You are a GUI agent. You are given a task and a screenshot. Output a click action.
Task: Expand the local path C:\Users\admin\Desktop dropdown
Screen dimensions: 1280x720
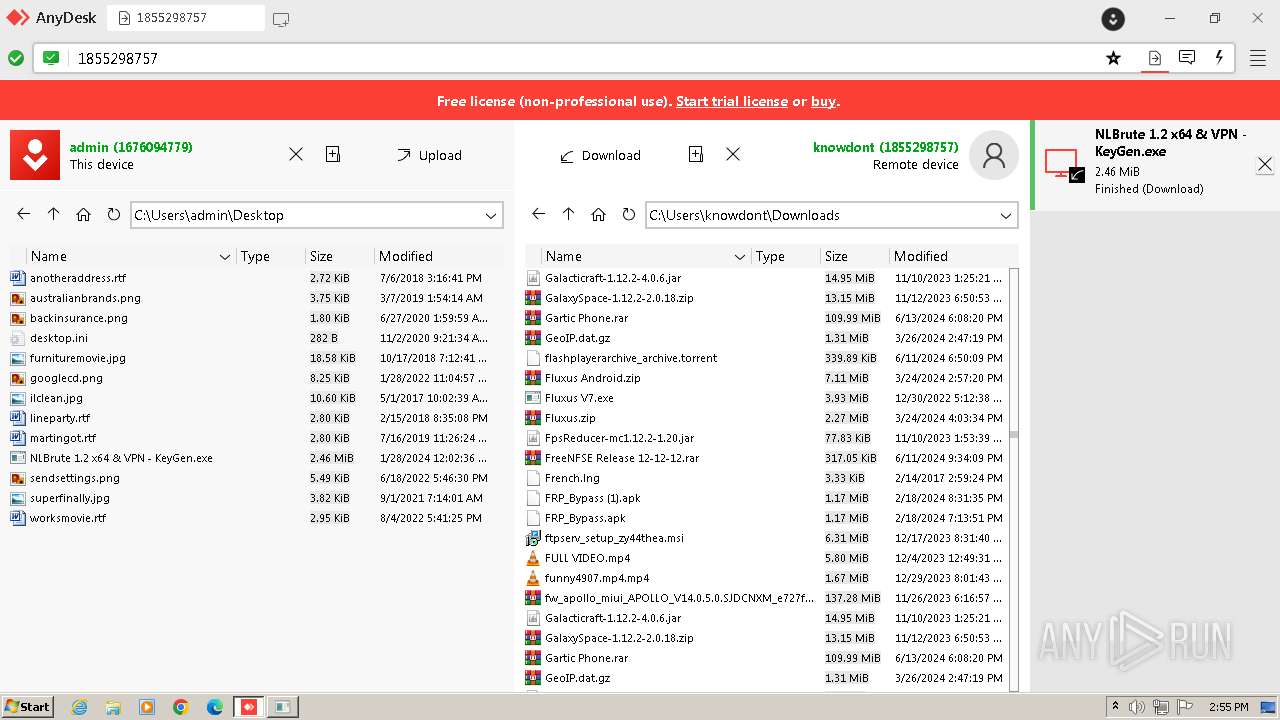click(x=491, y=215)
